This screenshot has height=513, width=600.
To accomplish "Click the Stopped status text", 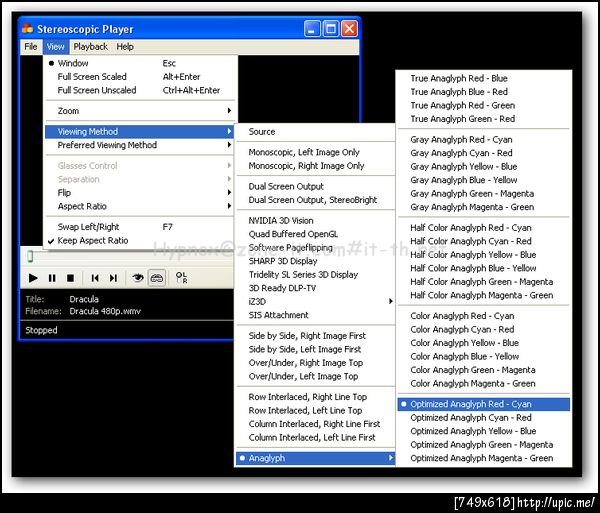I will coord(41,330).
